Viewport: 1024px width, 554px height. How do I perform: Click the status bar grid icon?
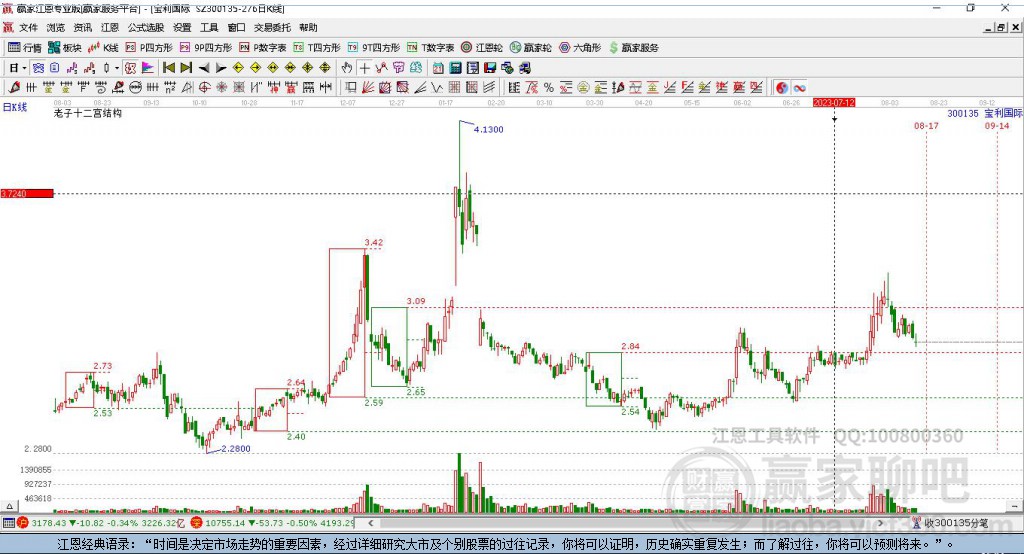8,523
